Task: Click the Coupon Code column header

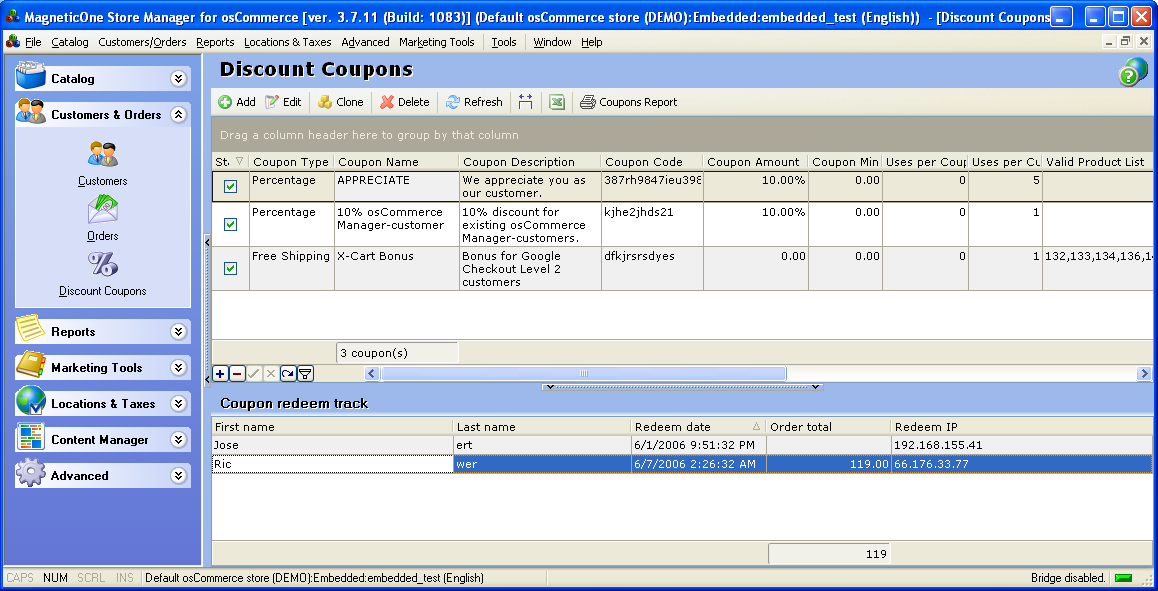Action: [x=652, y=162]
